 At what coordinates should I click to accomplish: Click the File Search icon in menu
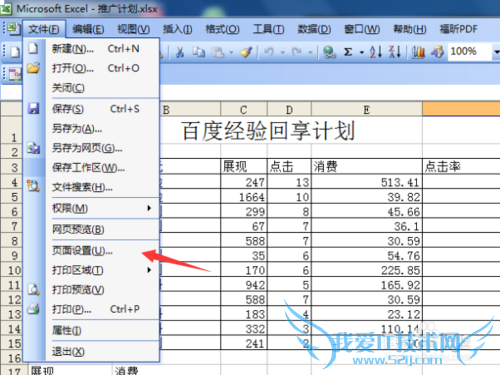[33, 186]
